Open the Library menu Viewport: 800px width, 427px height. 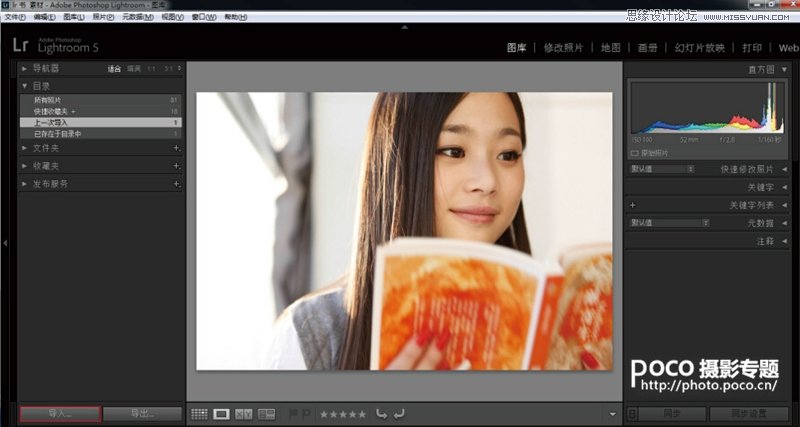pos(74,17)
